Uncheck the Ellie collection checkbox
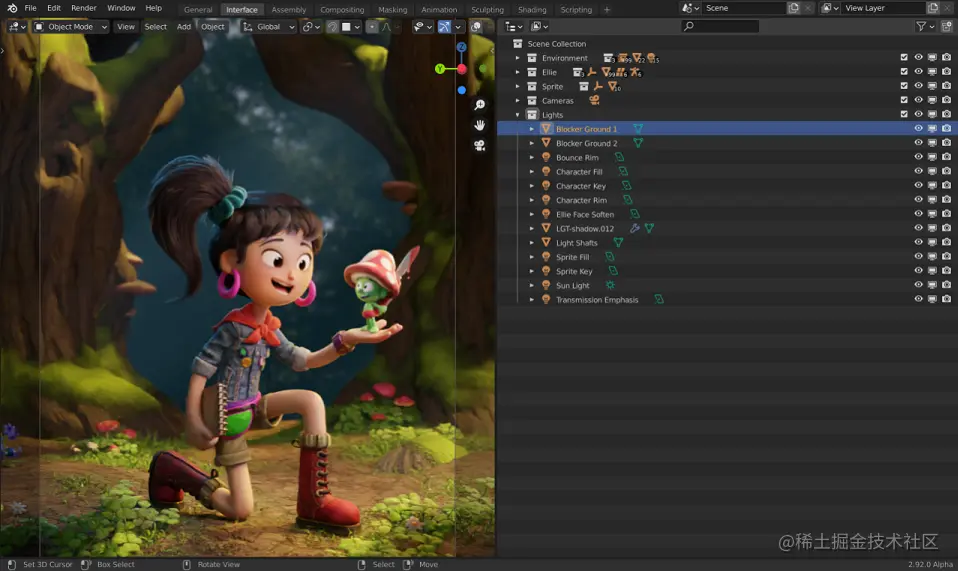Image resolution: width=958 pixels, height=571 pixels. [x=904, y=71]
